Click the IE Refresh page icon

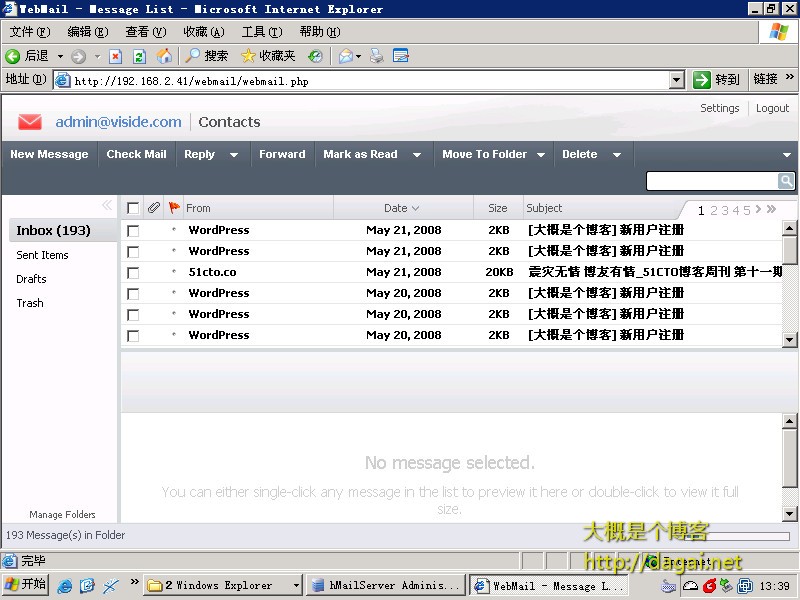pyautogui.click(x=139, y=56)
